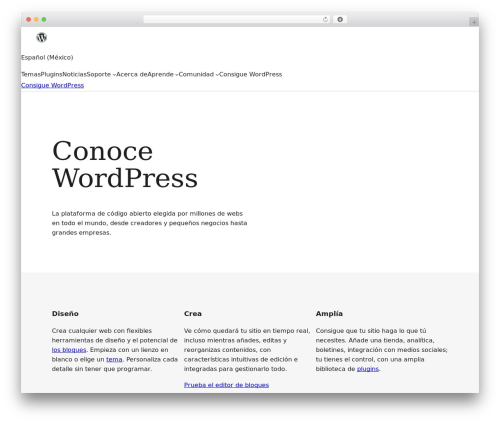Click the Crea section heading
This screenshot has width=500, height=423.
point(193,314)
